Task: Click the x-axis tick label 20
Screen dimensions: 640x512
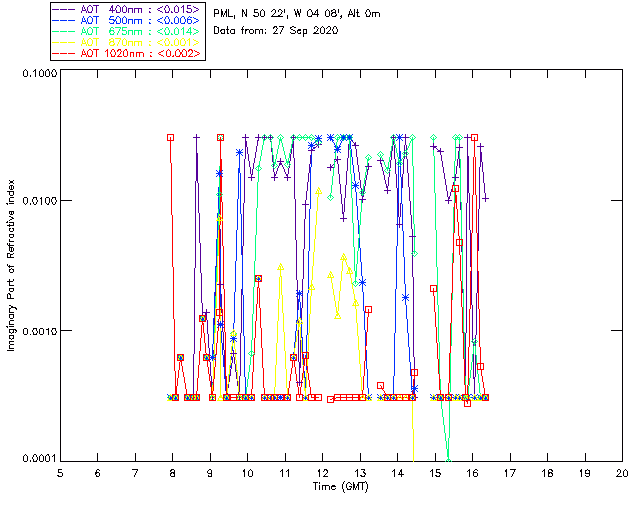Action: click(x=622, y=473)
